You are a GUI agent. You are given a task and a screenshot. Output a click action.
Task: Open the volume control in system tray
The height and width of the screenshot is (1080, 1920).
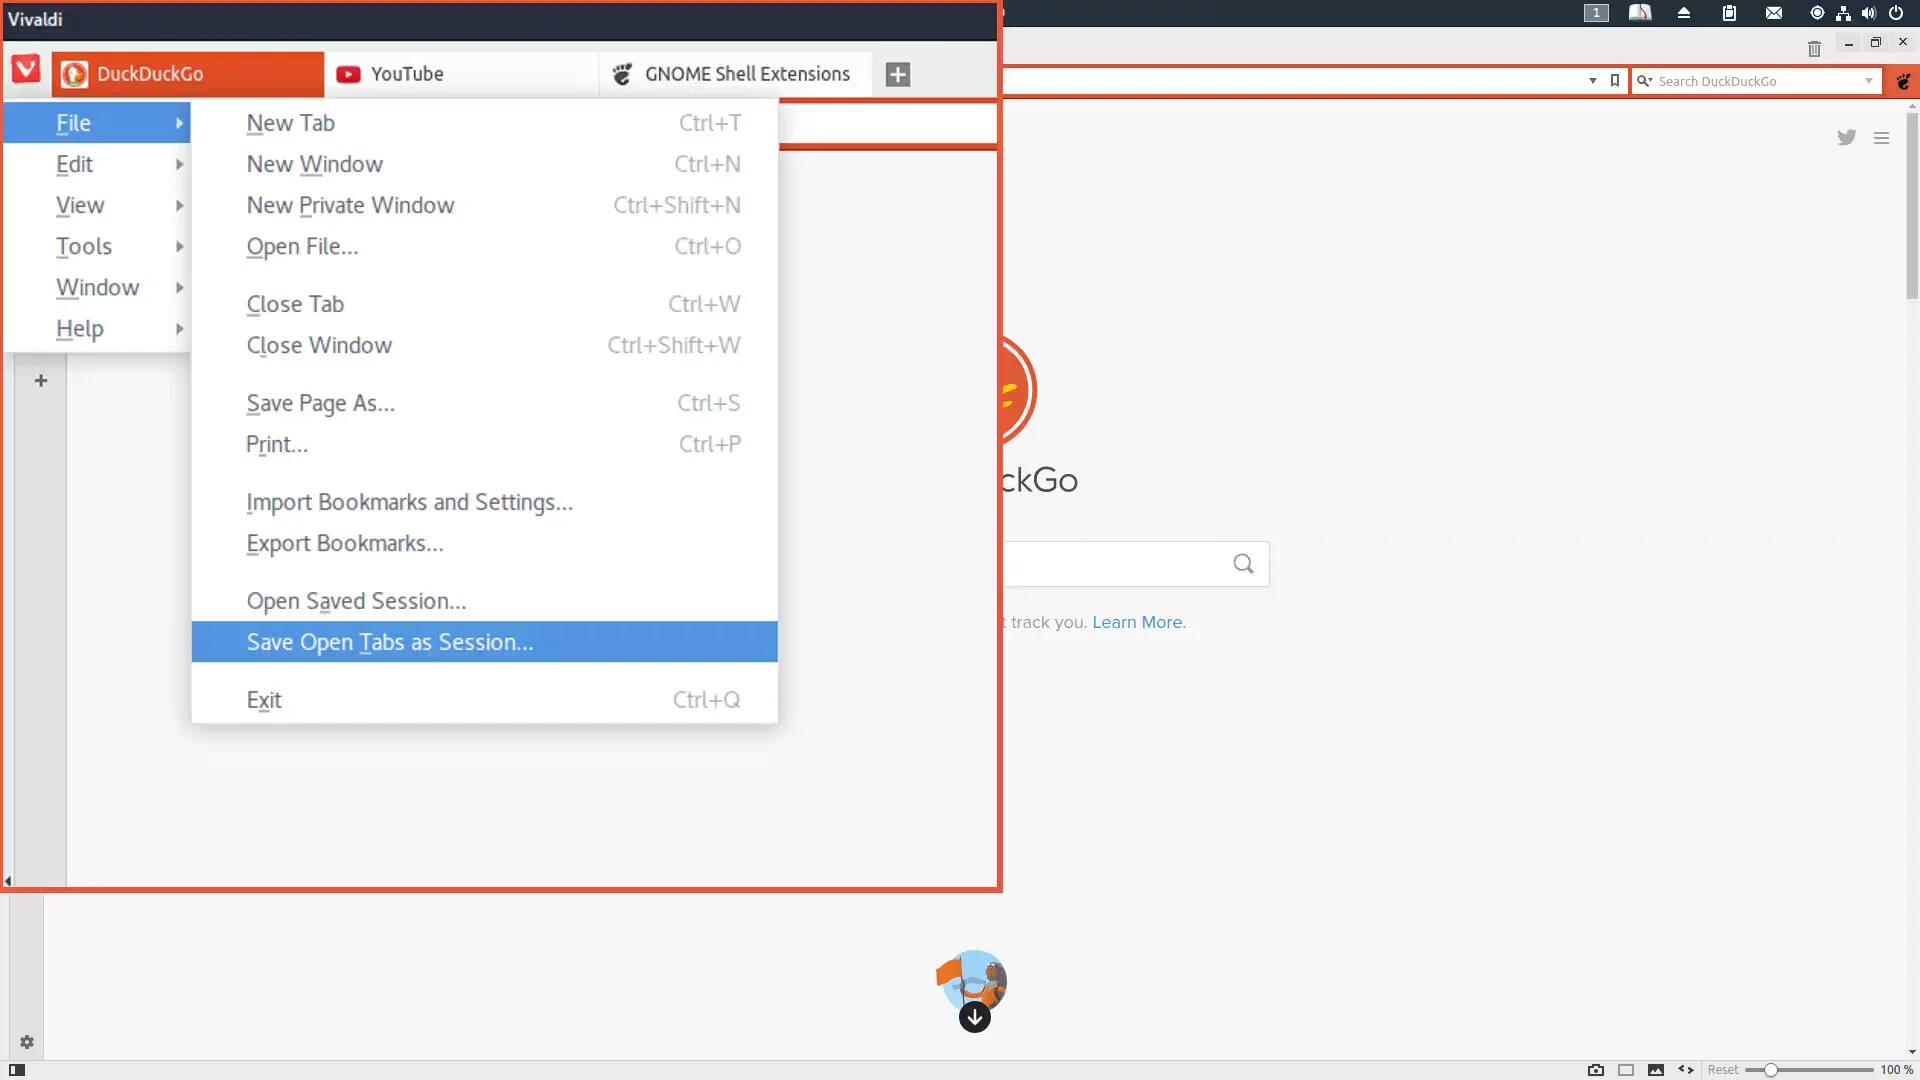tap(1869, 13)
